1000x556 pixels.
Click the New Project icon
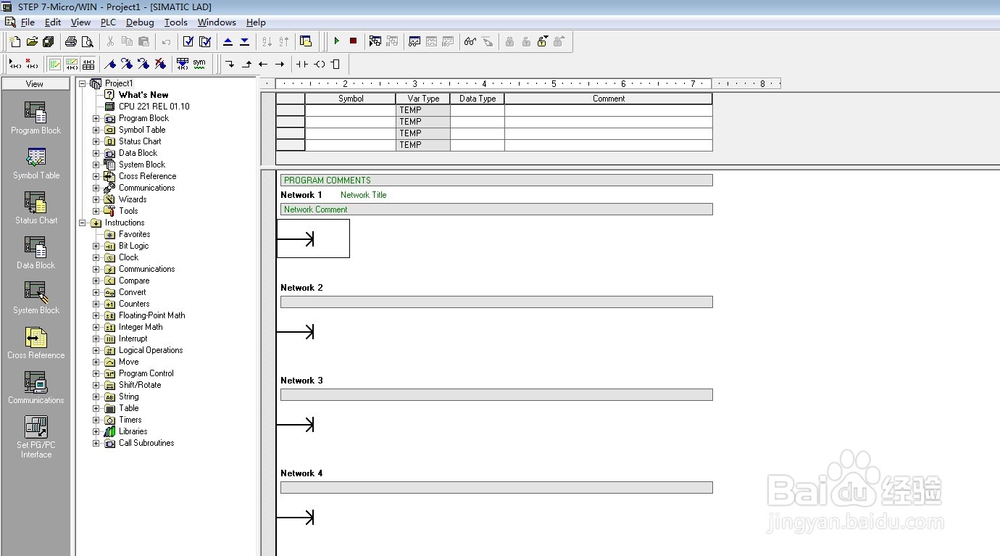click(x=15, y=41)
